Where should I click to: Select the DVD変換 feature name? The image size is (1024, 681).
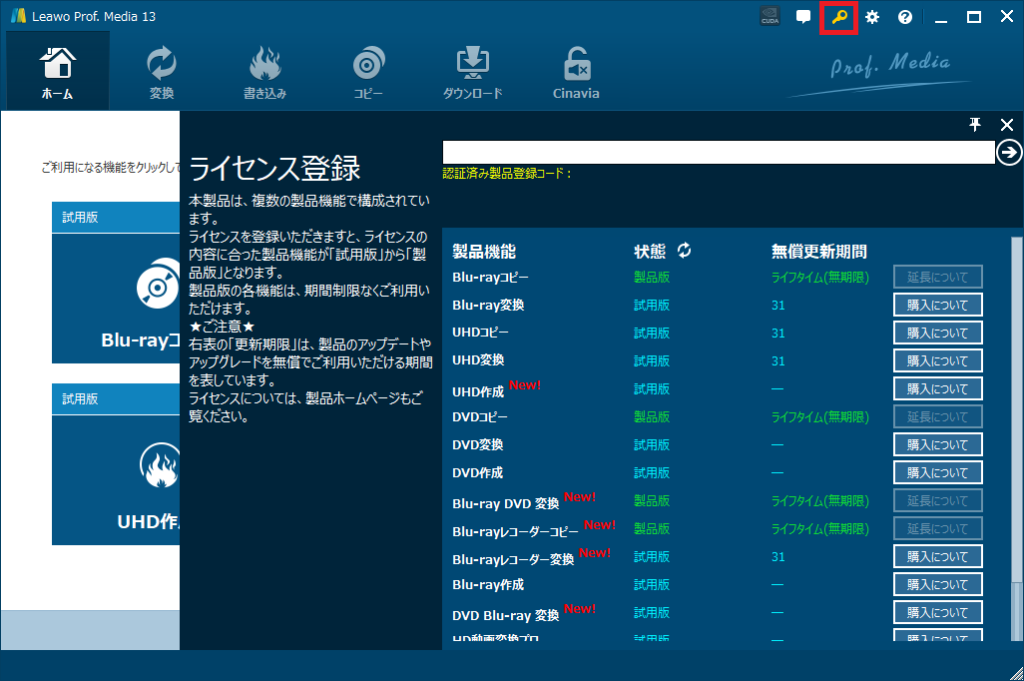click(477, 445)
